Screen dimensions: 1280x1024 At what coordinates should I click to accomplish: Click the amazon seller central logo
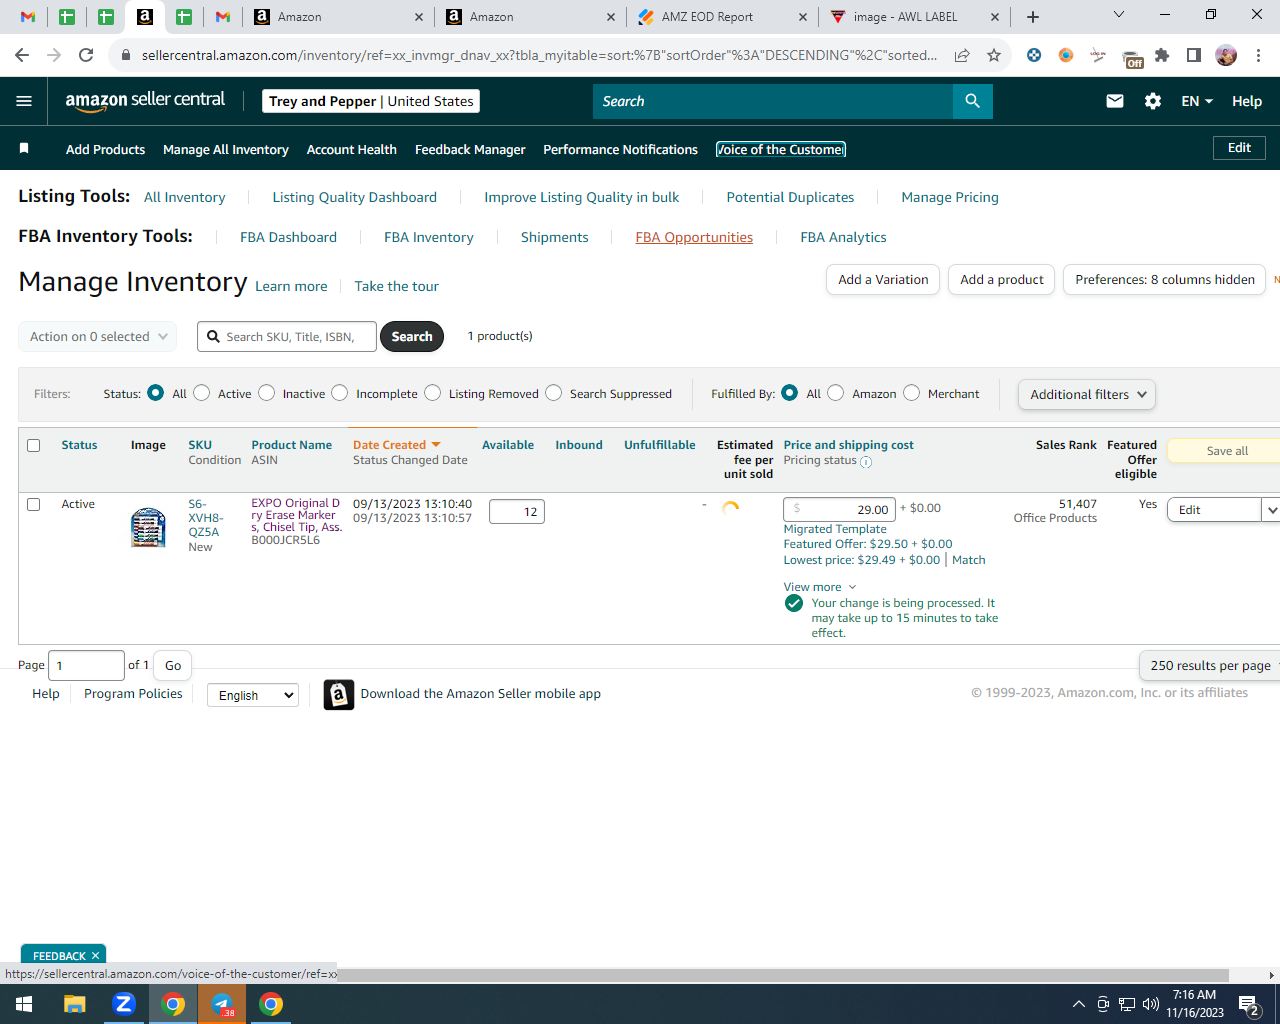145,100
